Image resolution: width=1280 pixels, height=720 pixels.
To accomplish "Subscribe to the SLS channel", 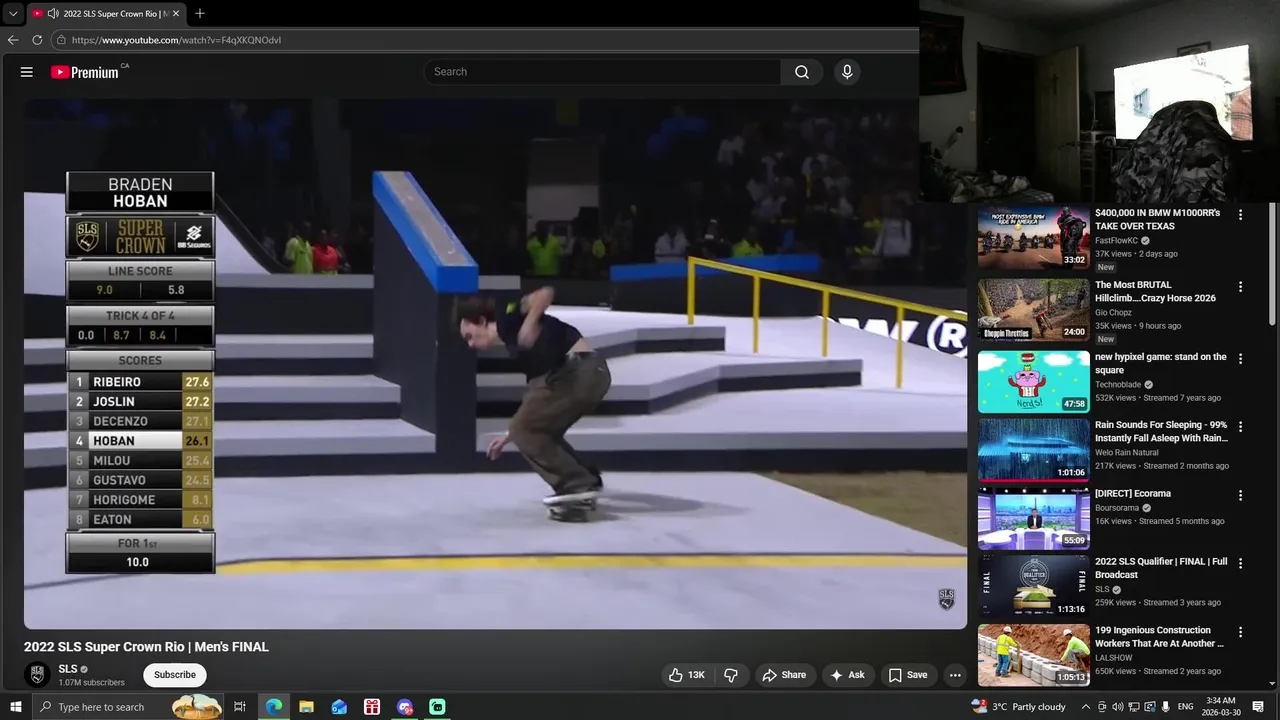I will (x=175, y=675).
